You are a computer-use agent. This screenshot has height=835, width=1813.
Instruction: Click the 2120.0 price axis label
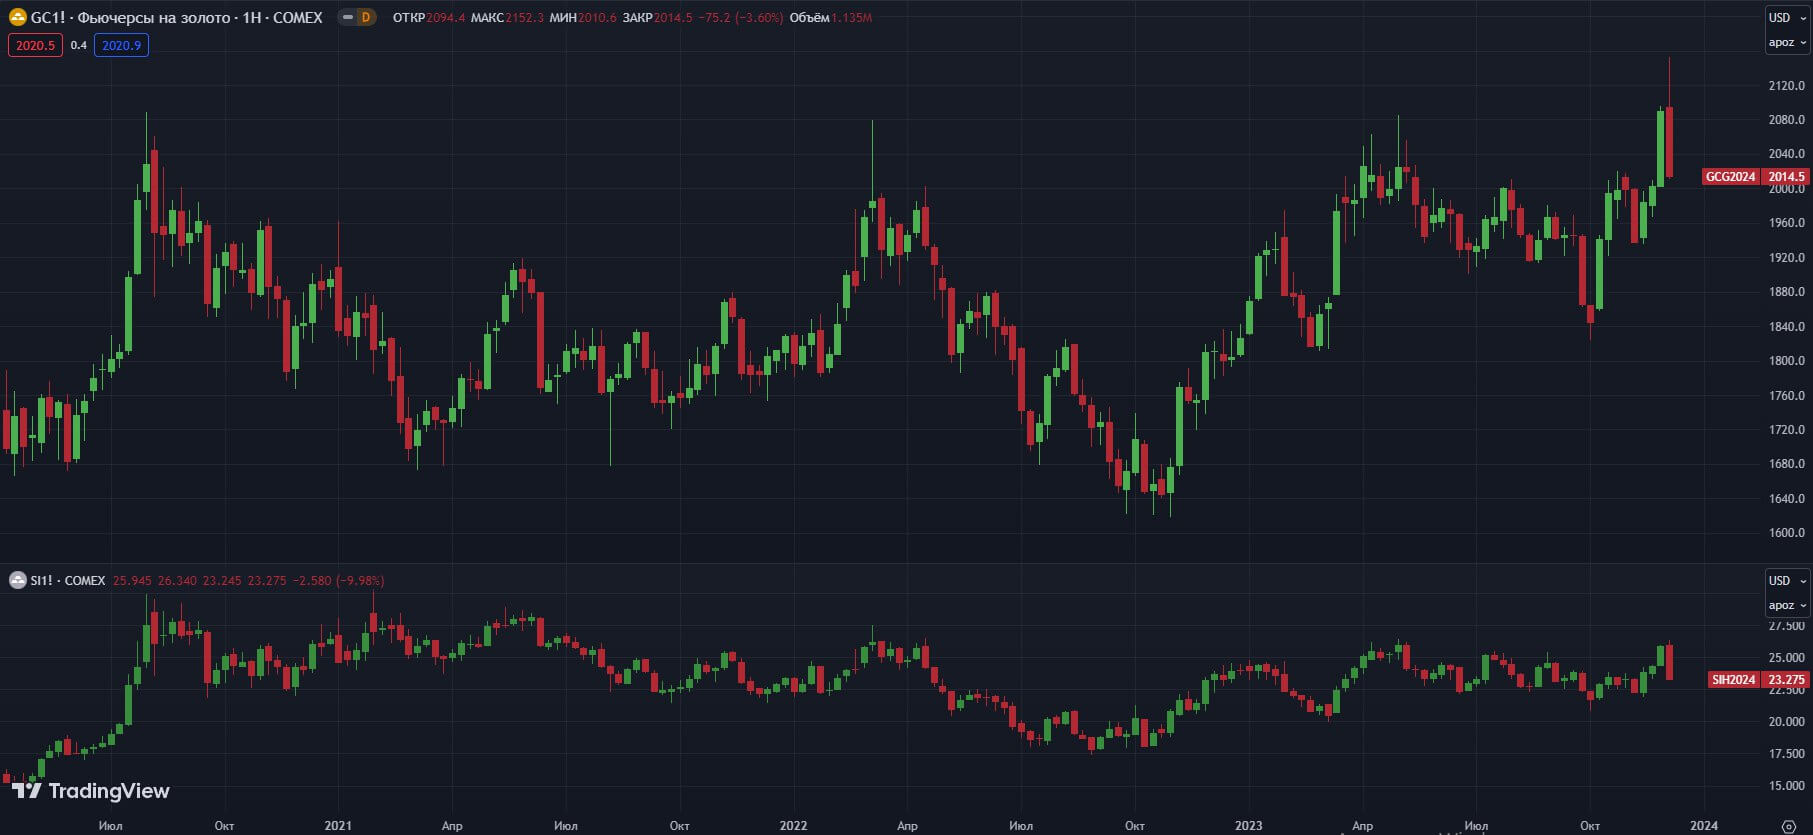click(x=1786, y=85)
